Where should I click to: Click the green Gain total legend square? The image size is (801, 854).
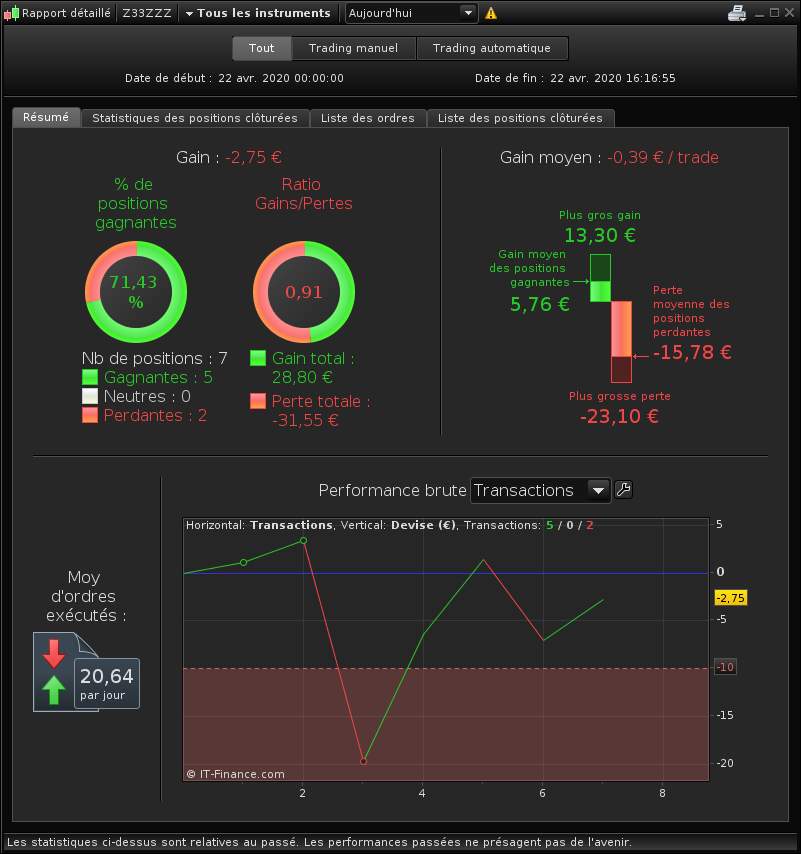pyautogui.click(x=258, y=358)
